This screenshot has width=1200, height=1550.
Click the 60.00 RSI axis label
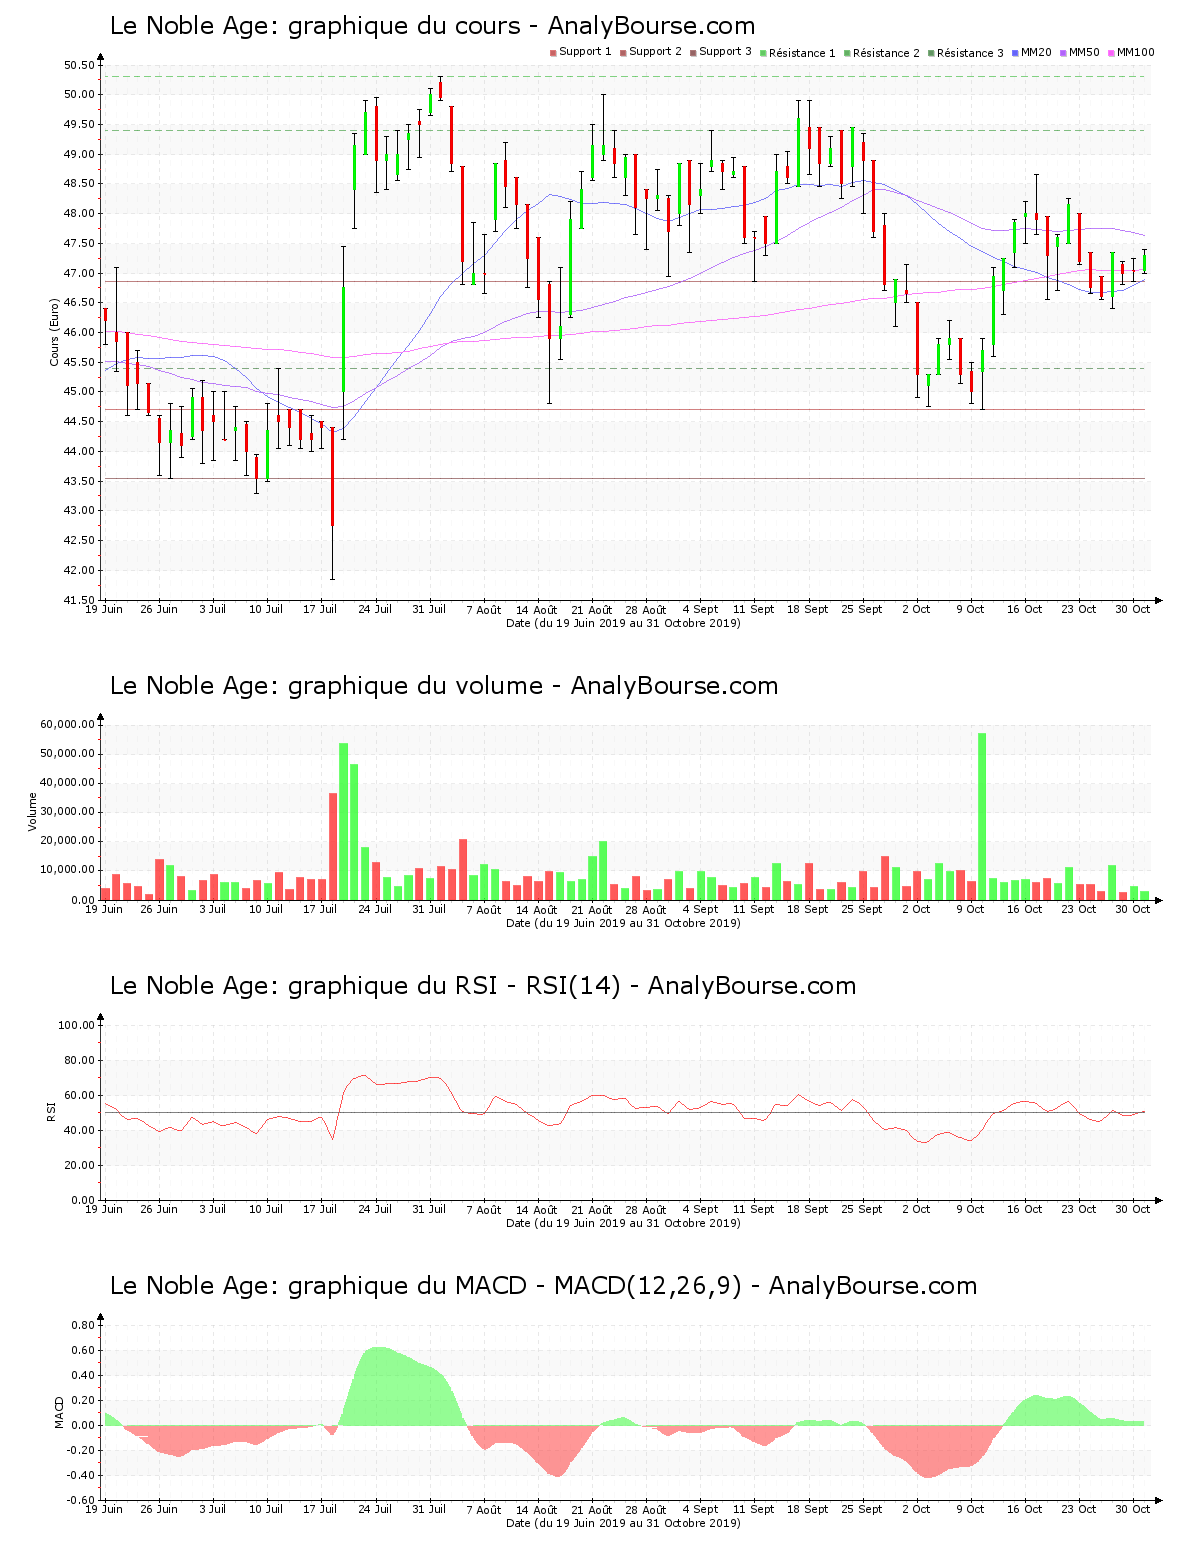coord(79,1095)
